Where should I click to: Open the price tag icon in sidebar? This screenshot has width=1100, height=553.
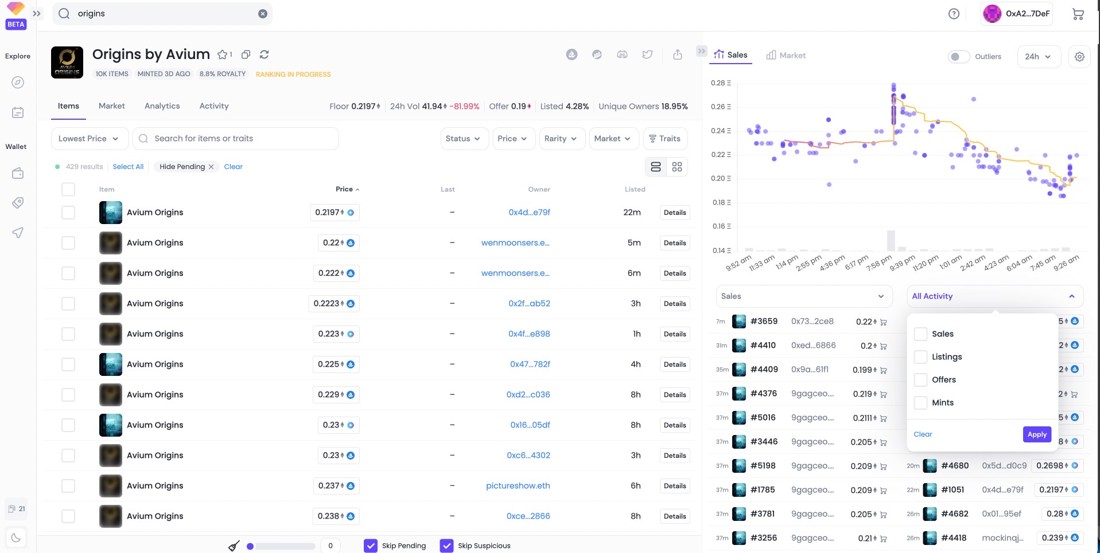click(x=18, y=203)
